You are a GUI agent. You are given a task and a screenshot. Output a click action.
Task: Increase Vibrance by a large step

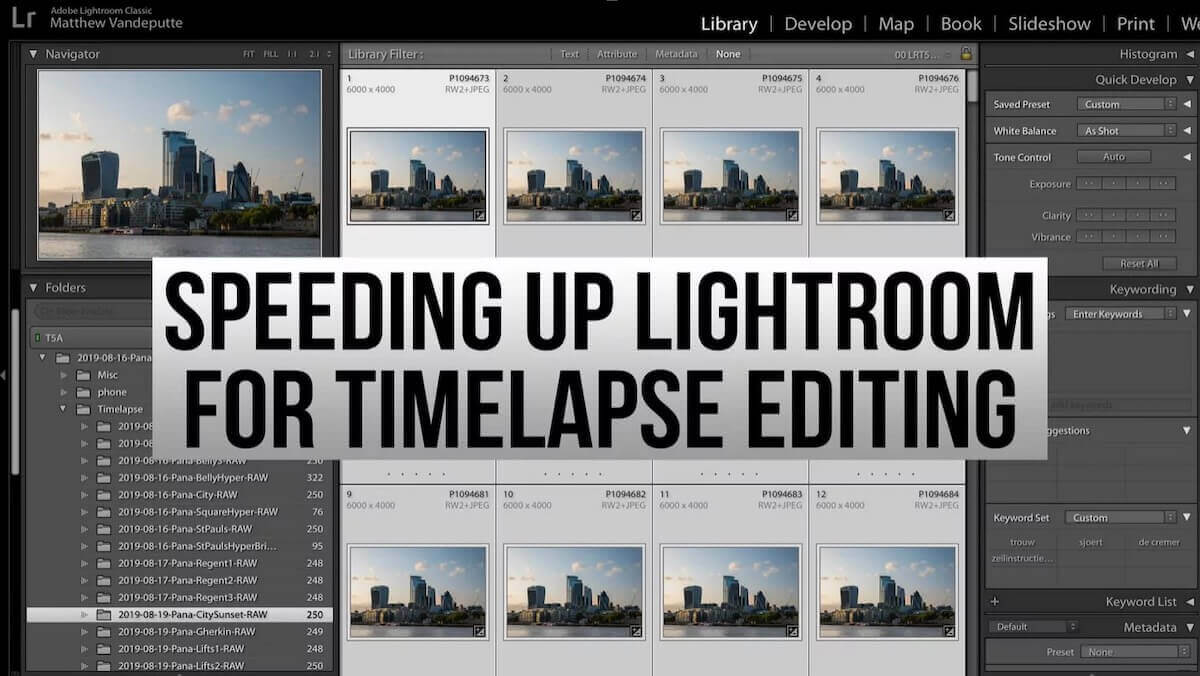click(1162, 237)
